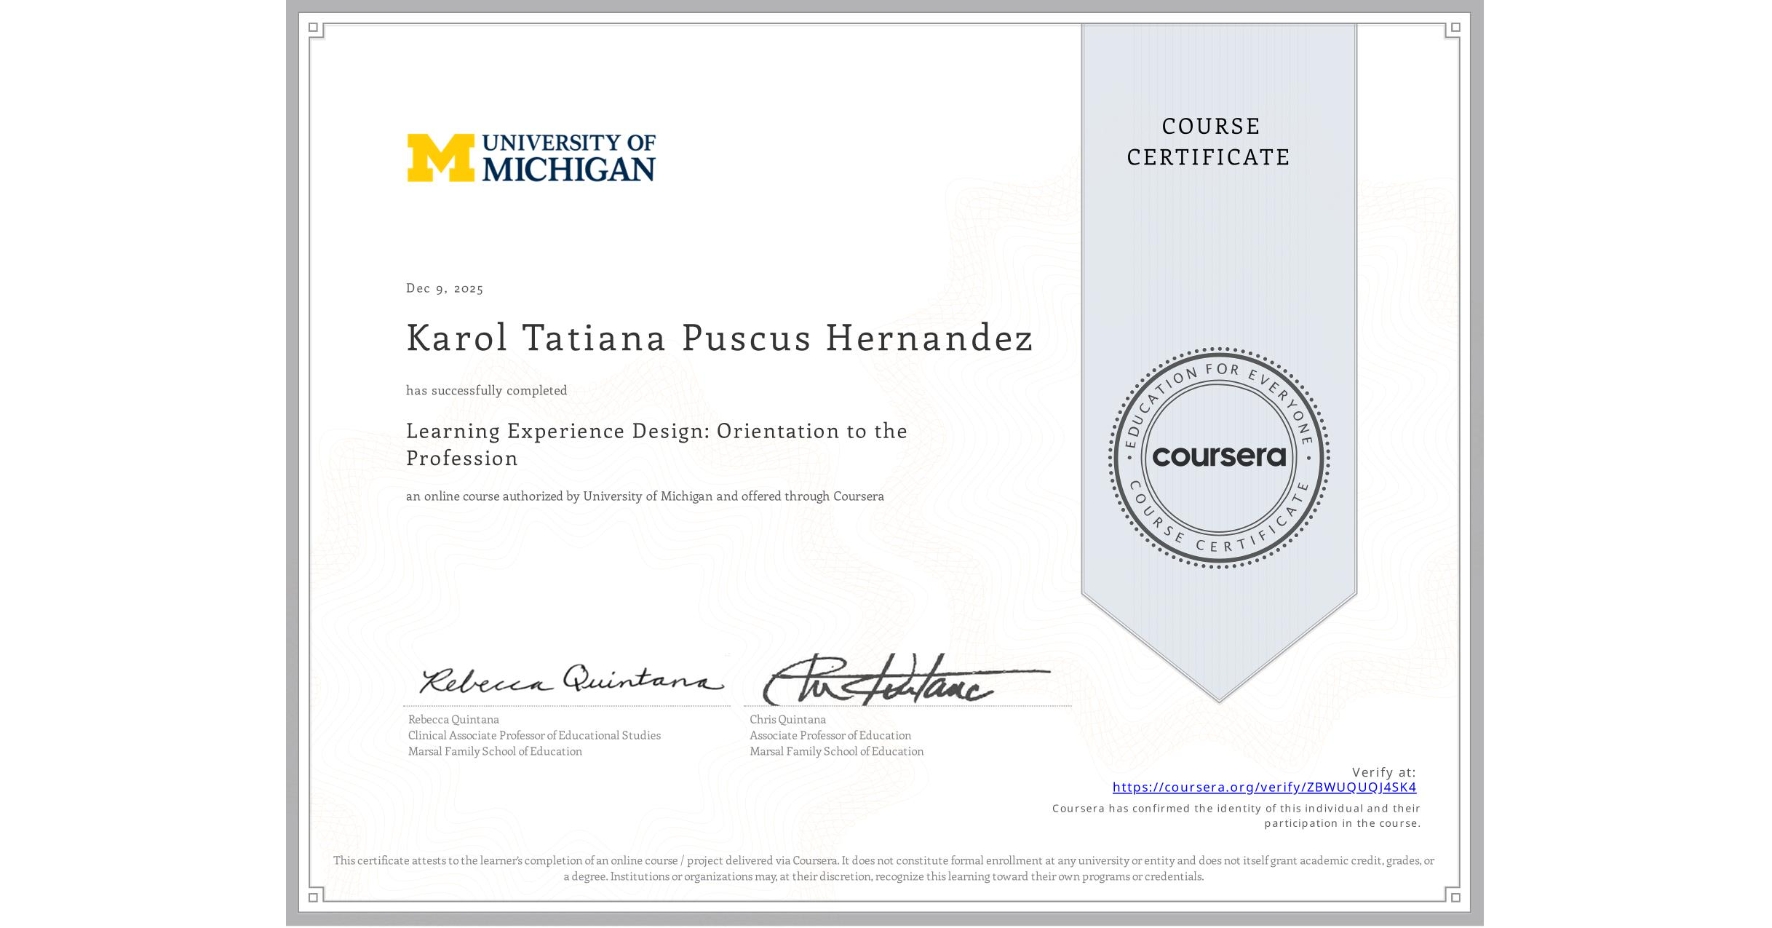Click Chris Quintana's handwritten signature
The image size is (1772, 928).
click(x=905, y=680)
